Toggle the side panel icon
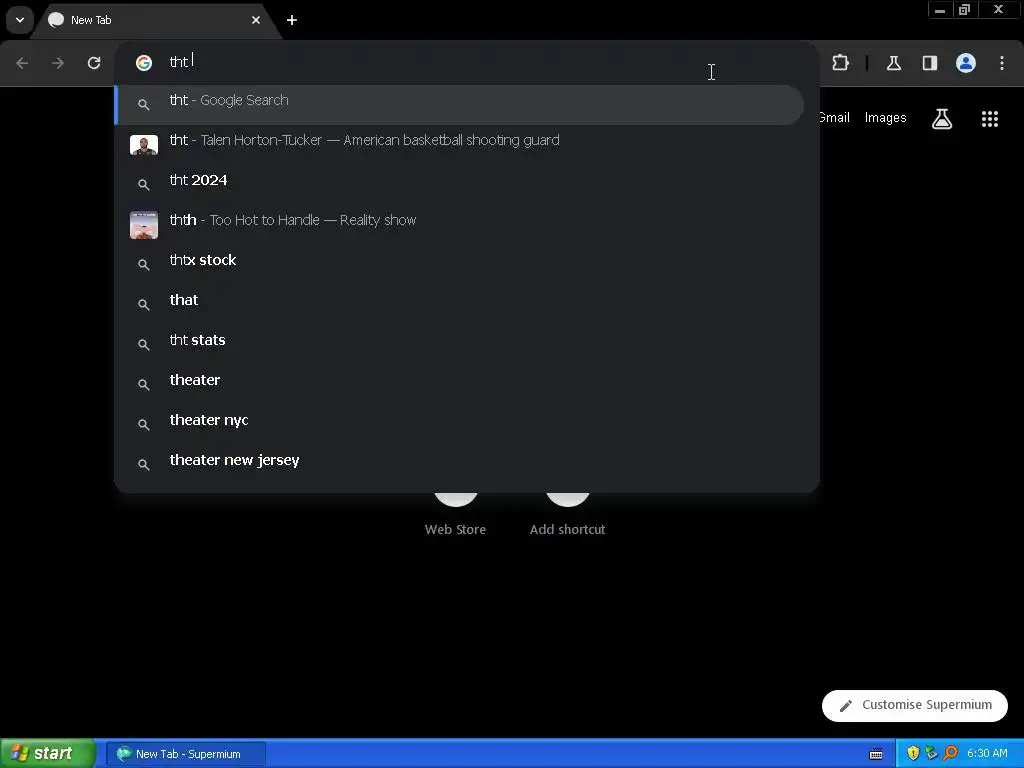The image size is (1024, 768). coord(930,63)
